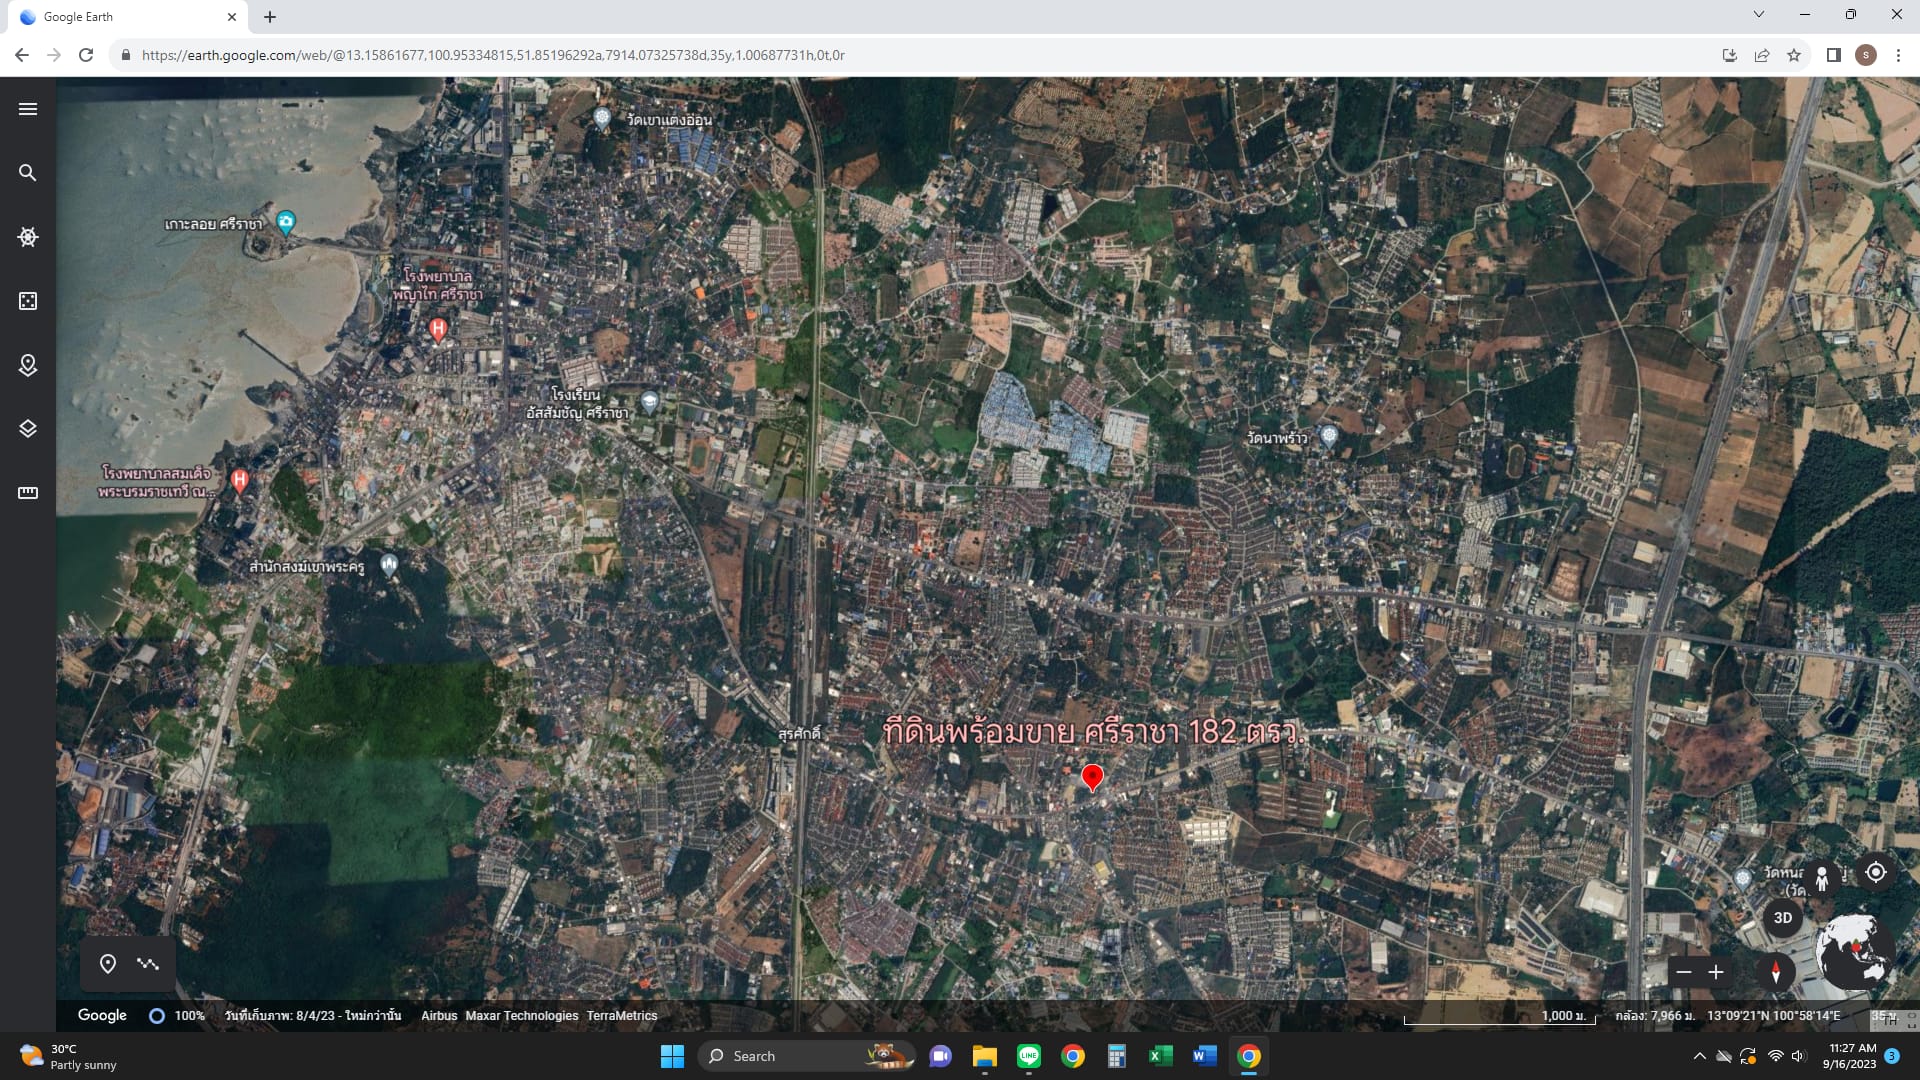Image resolution: width=1920 pixels, height=1080 pixels.
Task: Open the weather widget 30°C
Action: [x=68, y=1056]
